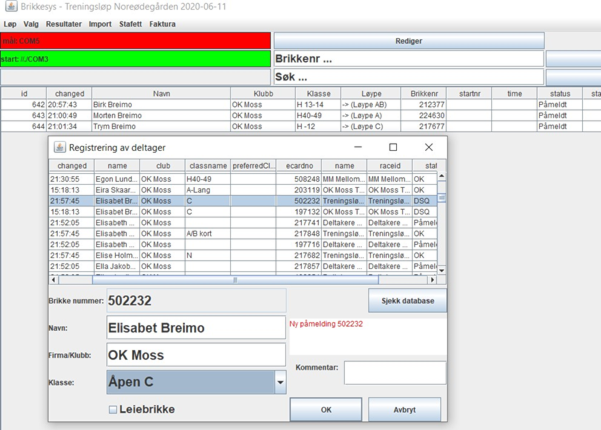Click the Rediger button
The width and height of the screenshot is (601, 430).
point(409,41)
